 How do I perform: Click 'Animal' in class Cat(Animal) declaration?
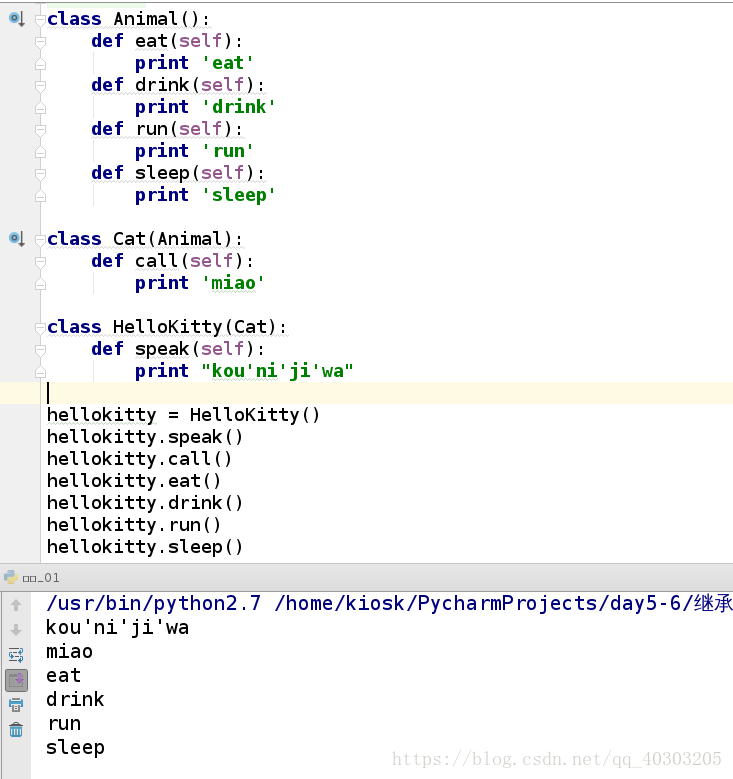189,239
